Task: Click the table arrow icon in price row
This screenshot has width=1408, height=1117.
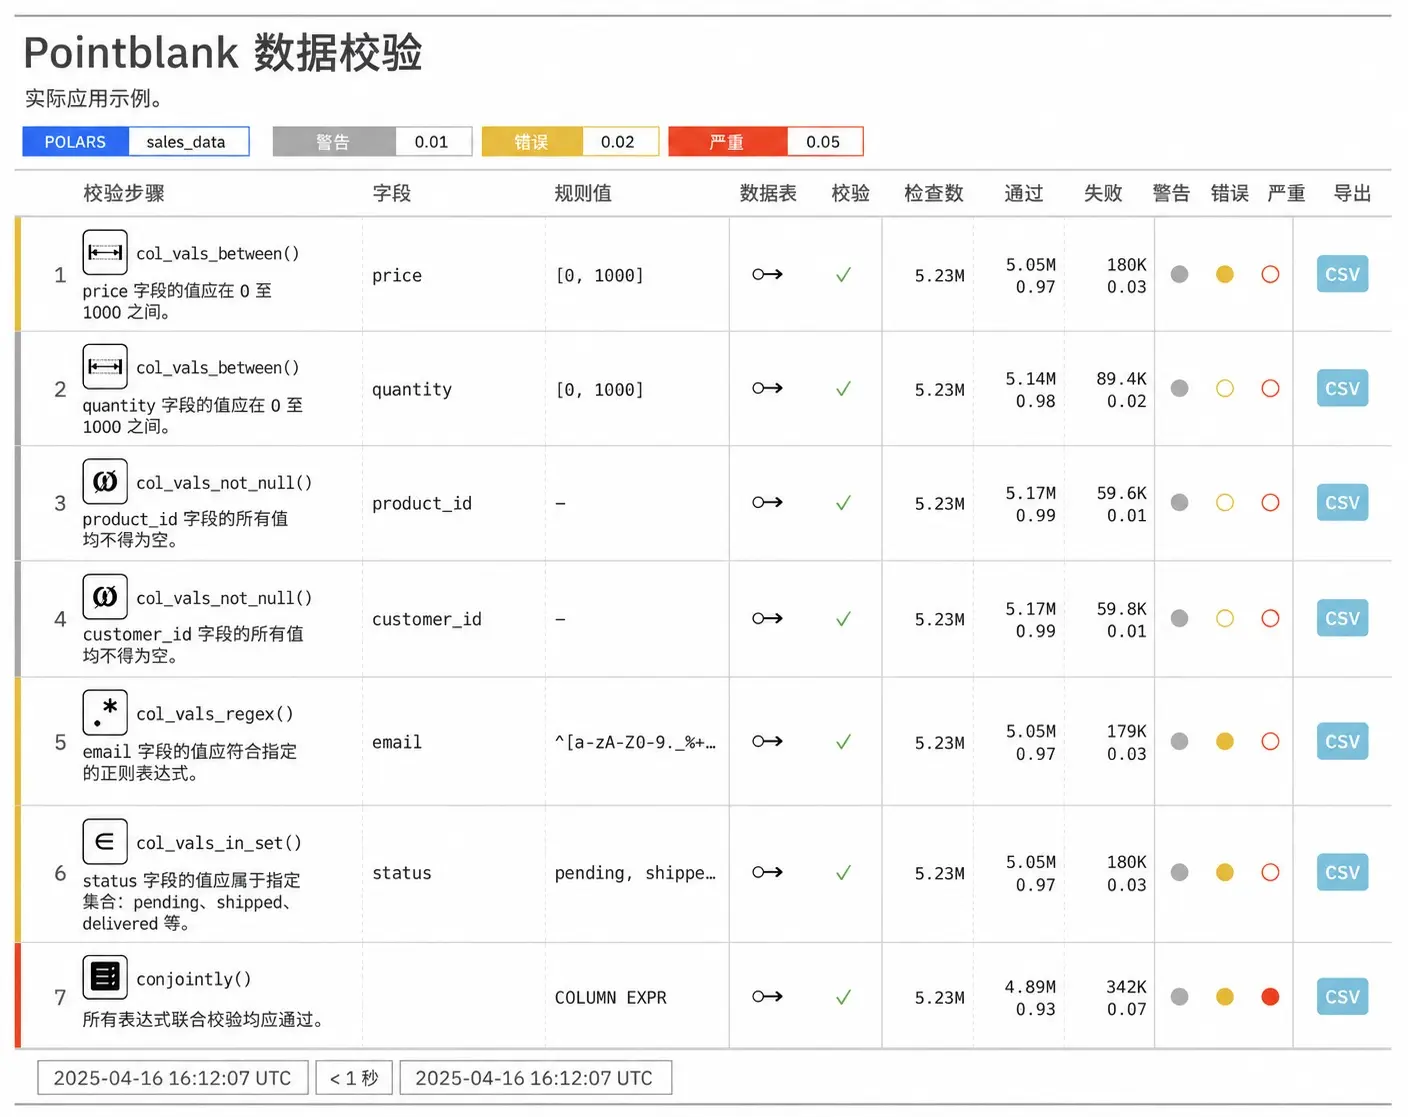Action: click(x=767, y=274)
